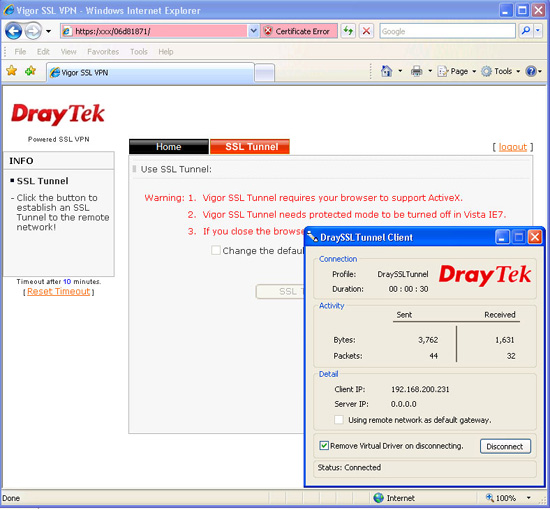Click the Google search box
Image resolution: width=550 pixels, height=510 pixels.
[447, 31]
